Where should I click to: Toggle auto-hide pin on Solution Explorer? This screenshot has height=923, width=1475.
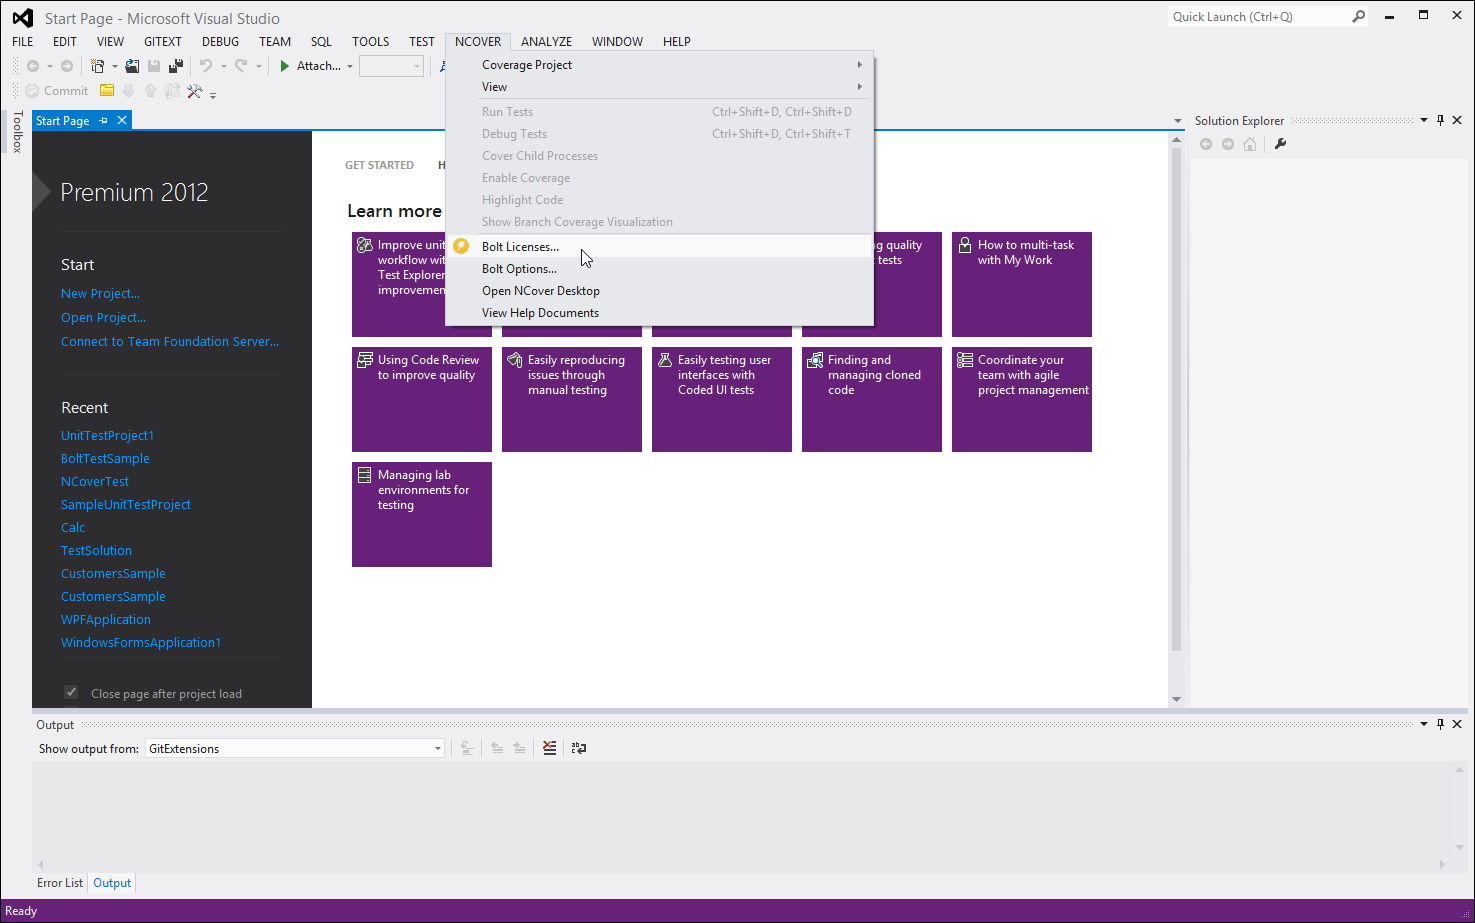[1440, 120]
